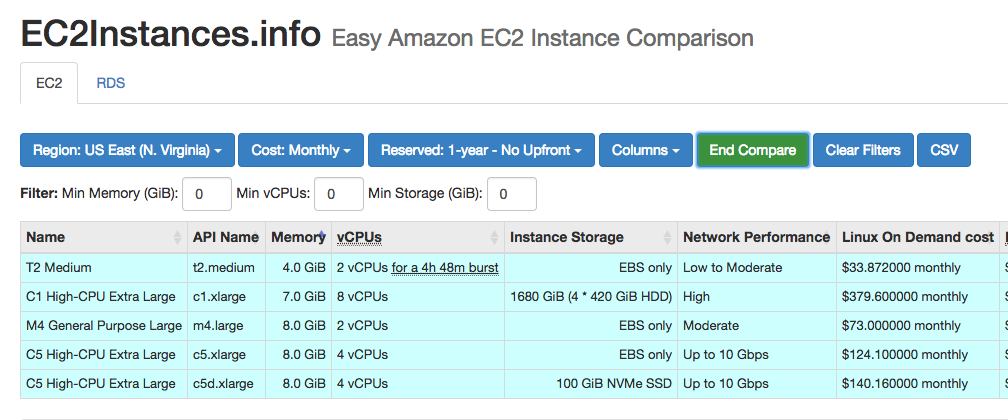
Task: Click the 8 vCPUs cell
Action: click(418, 297)
